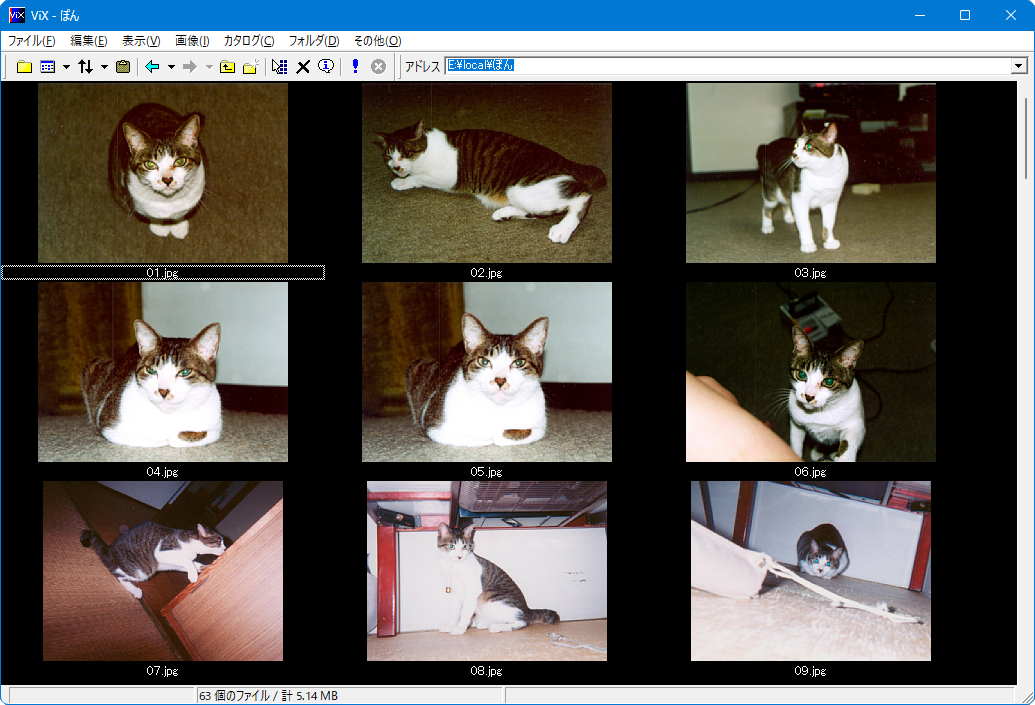Open the その他(O) menu

click(x=378, y=41)
